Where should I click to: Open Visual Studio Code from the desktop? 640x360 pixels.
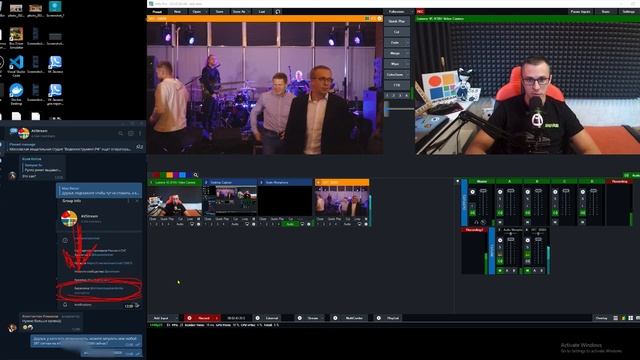tap(16, 66)
